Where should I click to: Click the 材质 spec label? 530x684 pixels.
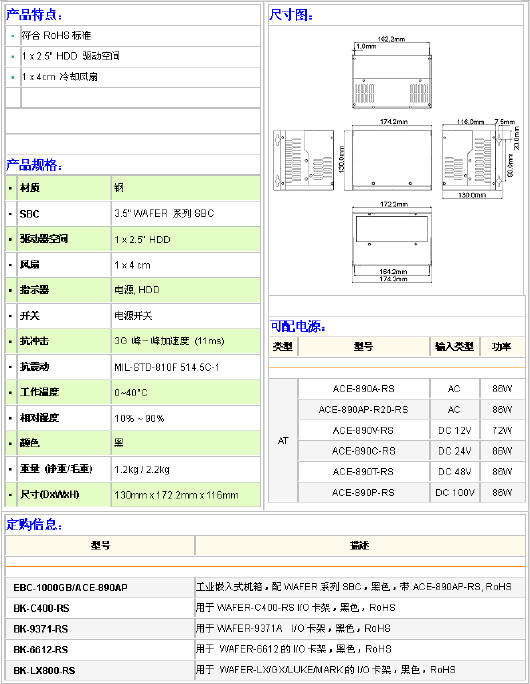(30, 188)
